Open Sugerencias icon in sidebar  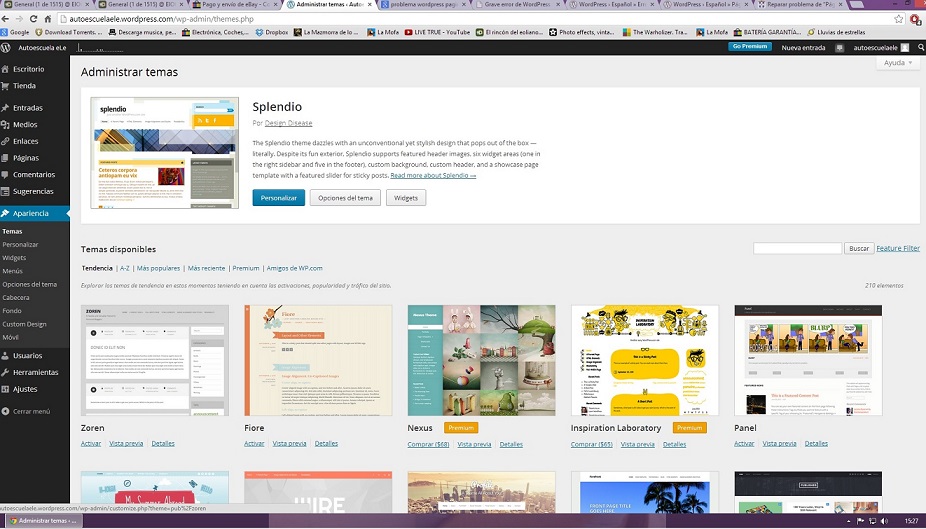coord(5,191)
